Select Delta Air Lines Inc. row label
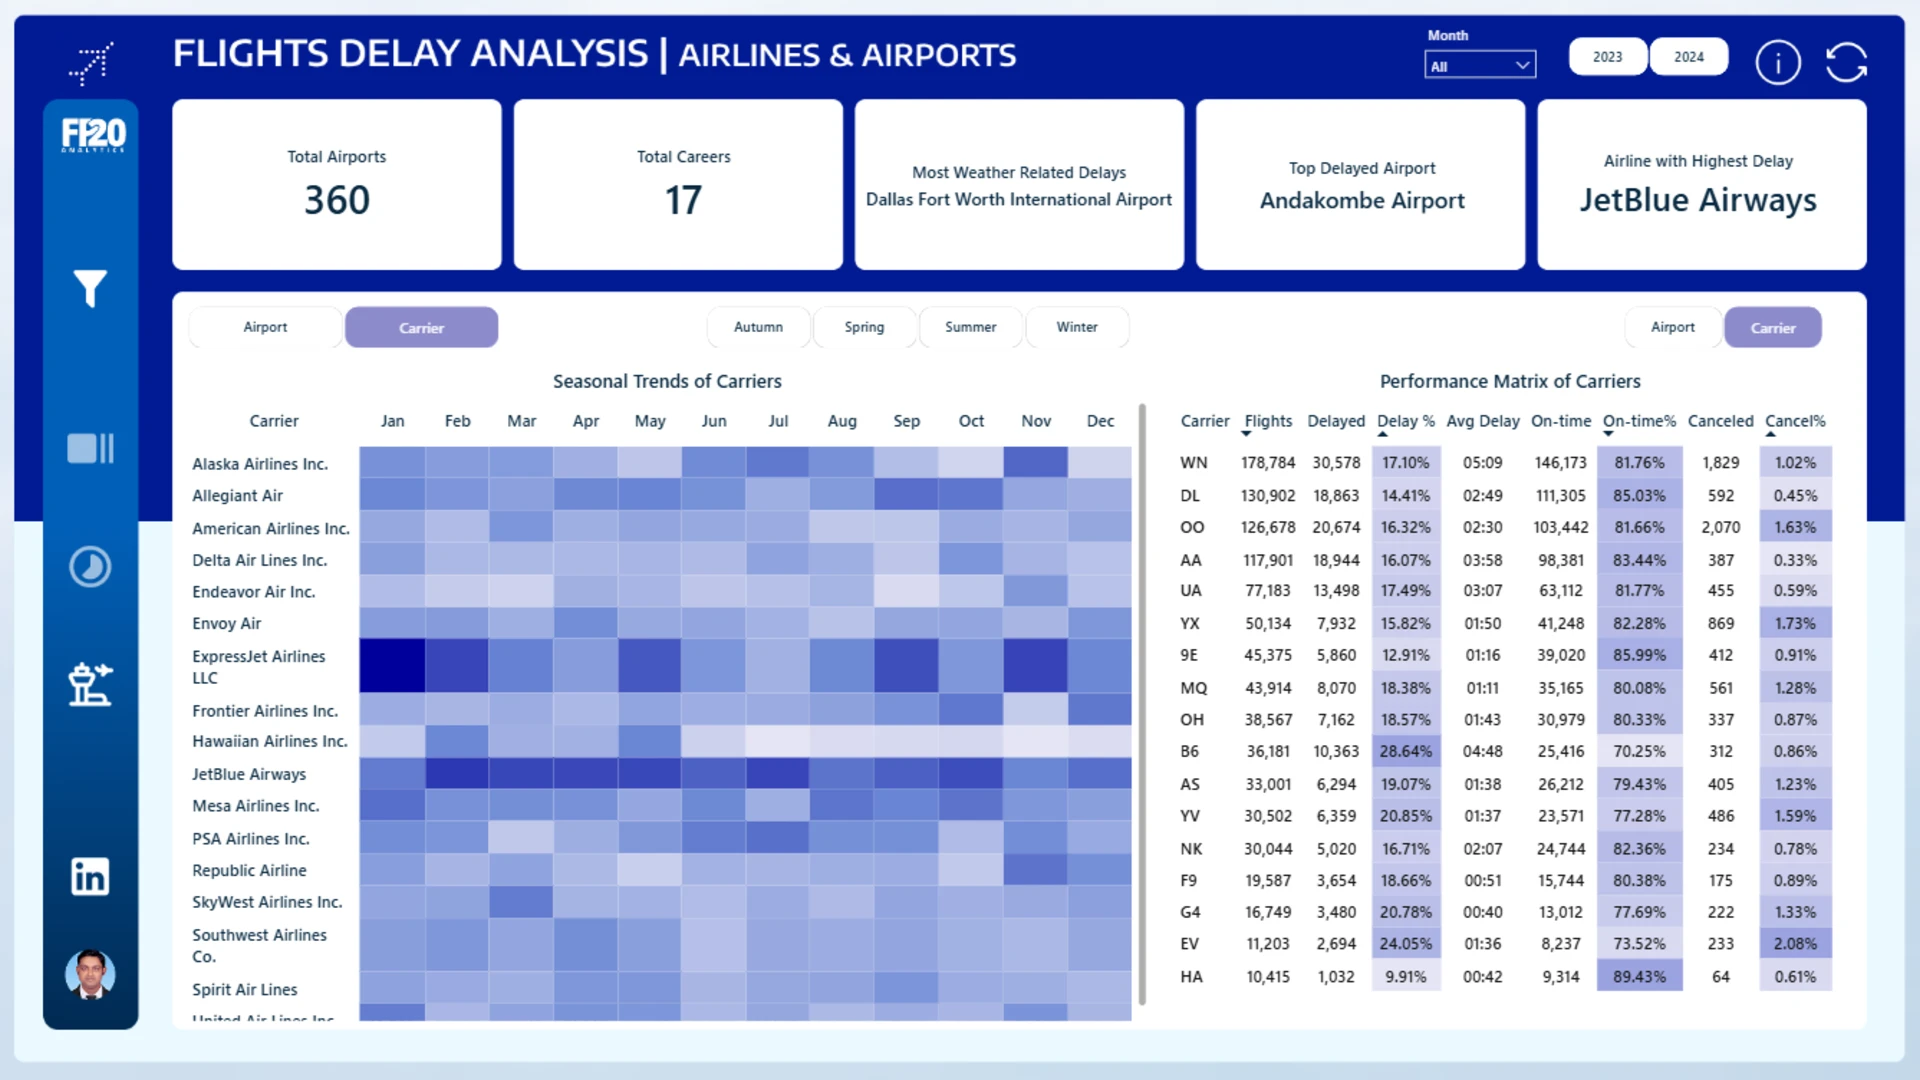The image size is (1920, 1080). (259, 560)
